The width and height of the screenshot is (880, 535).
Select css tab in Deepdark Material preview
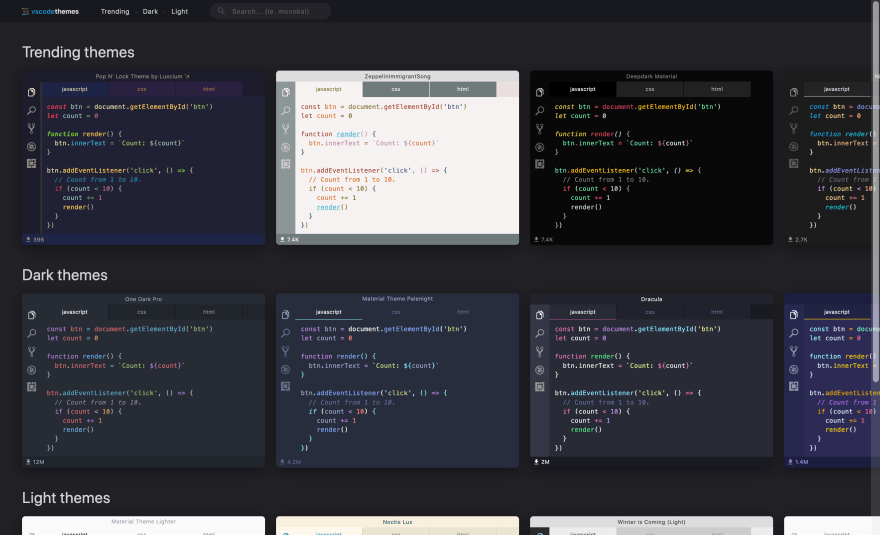pyautogui.click(x=650, y=89)
